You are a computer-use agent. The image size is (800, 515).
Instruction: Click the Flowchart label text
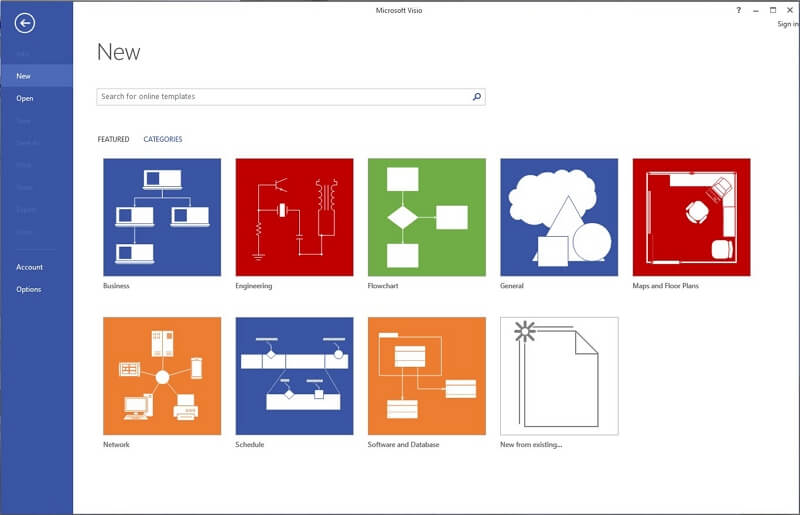[x=383, y=286]
